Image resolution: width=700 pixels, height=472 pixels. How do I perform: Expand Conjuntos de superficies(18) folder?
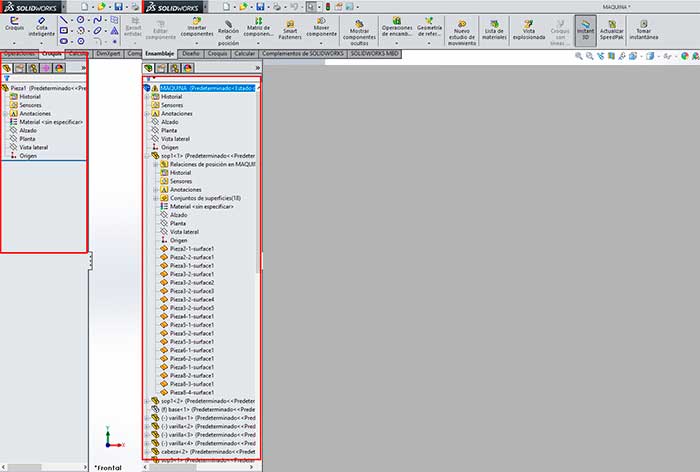click(x=156, y=198)
